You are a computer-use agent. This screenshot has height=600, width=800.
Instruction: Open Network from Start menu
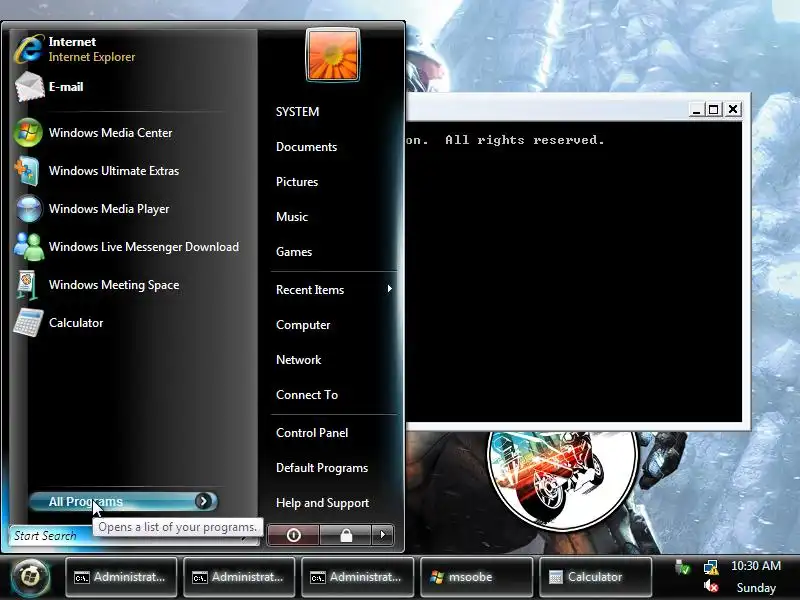(298, 360)
